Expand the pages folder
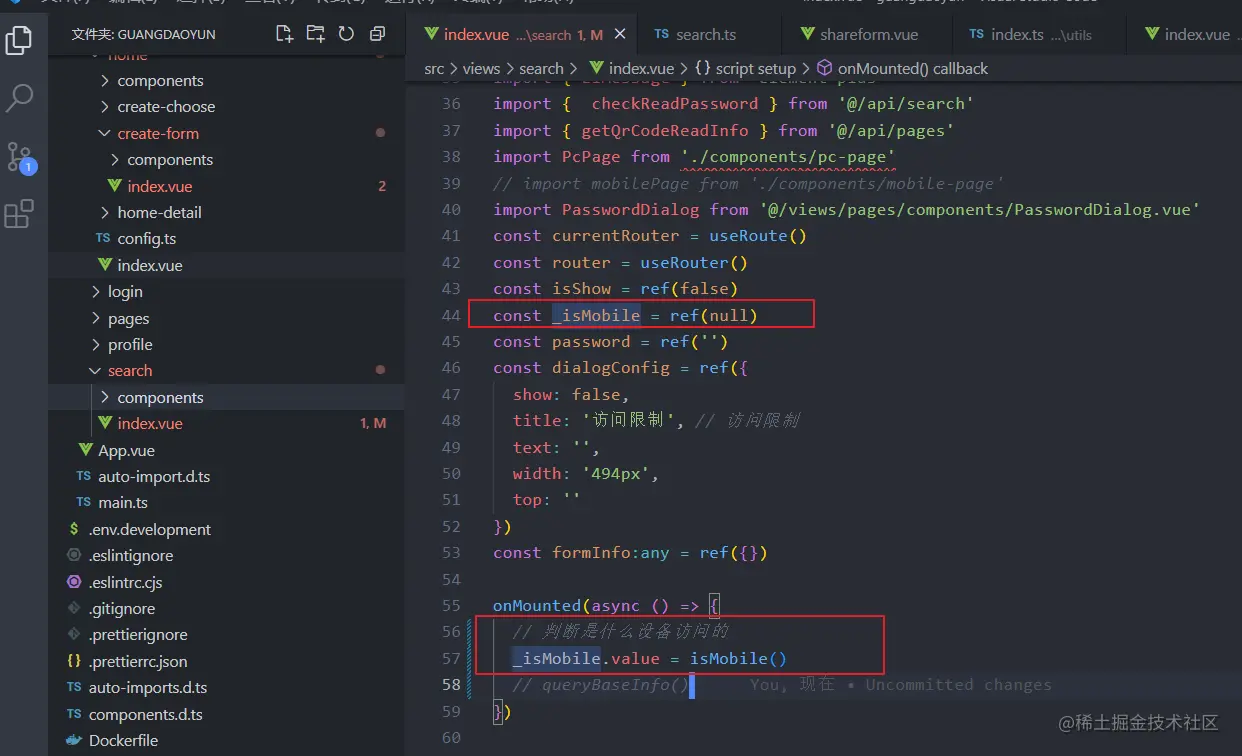1242x756 pixels. point(128,318)
